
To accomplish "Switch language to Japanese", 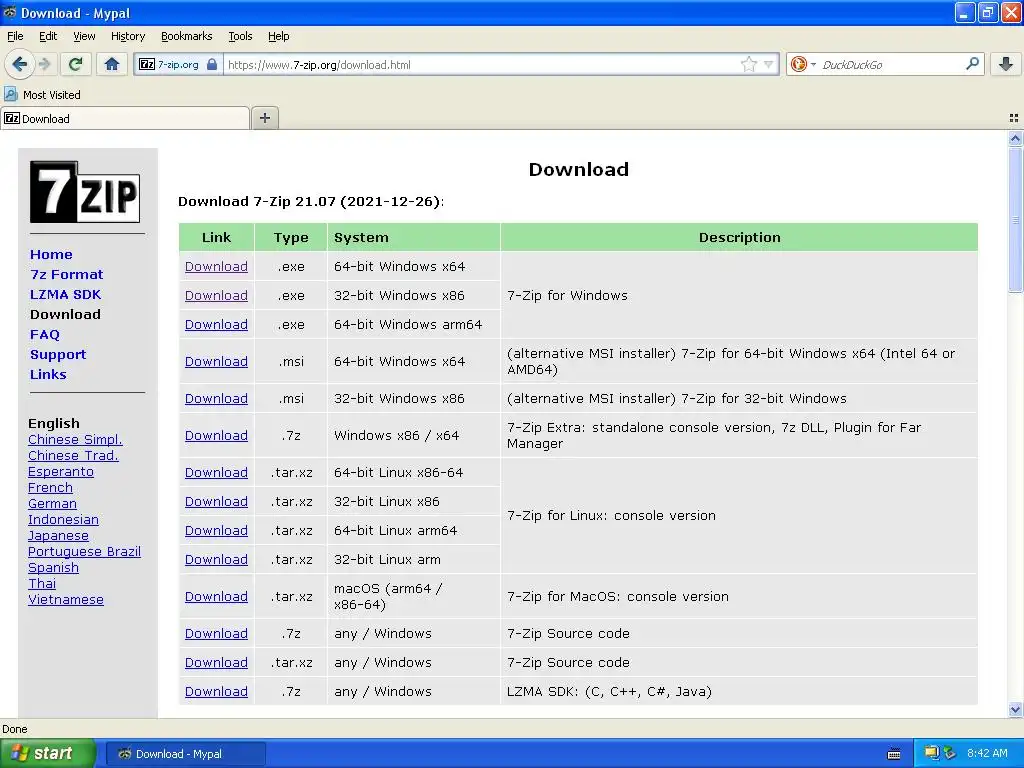I will [x=58, y=536].
